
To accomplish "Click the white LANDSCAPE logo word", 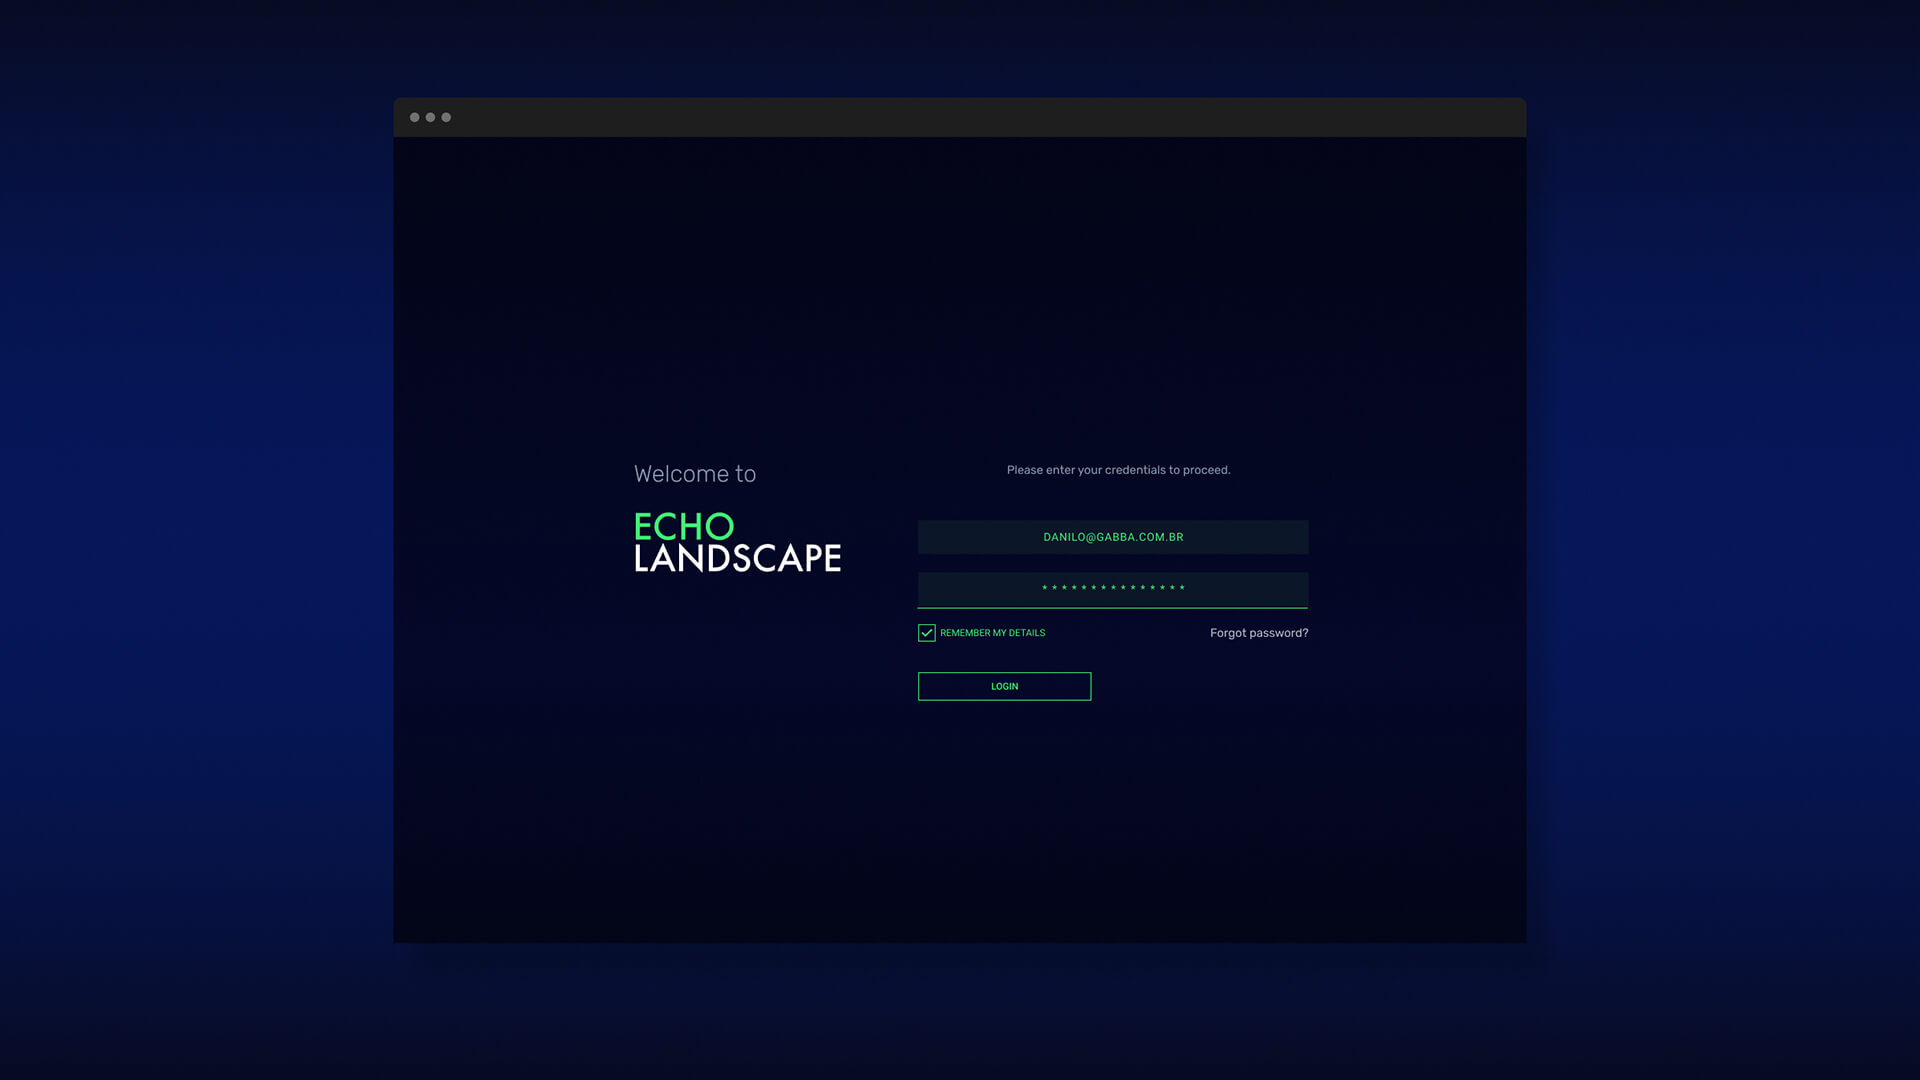I will click(x=738, y=558).
